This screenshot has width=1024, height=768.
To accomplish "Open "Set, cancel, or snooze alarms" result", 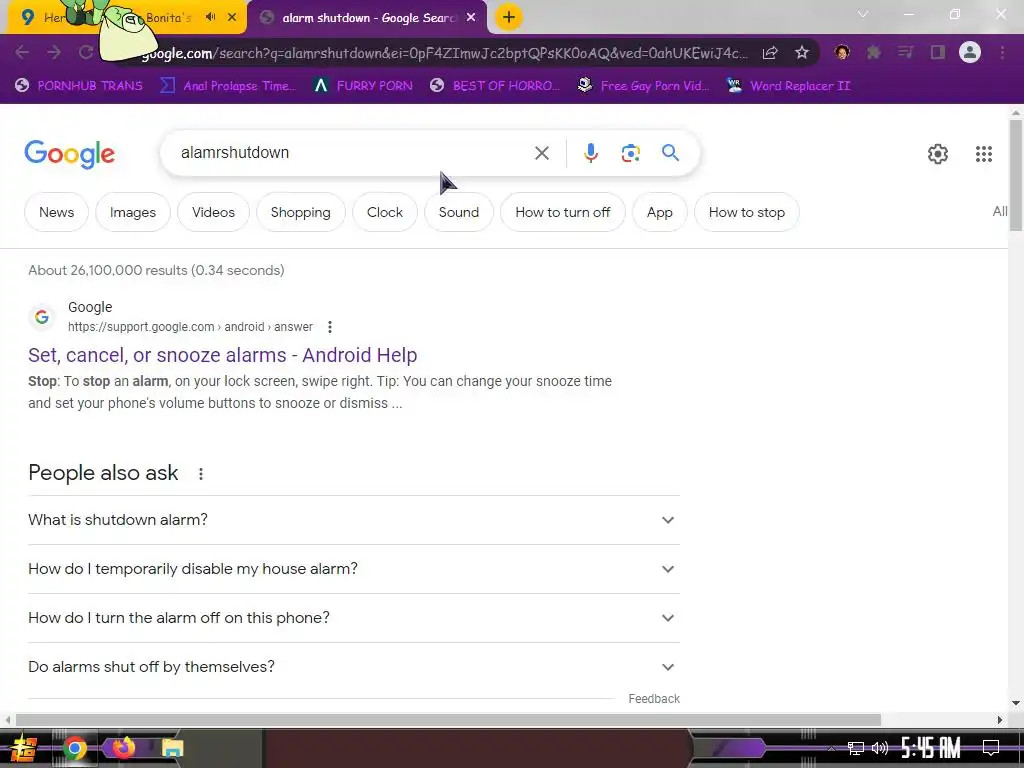I will coord(223,355).
